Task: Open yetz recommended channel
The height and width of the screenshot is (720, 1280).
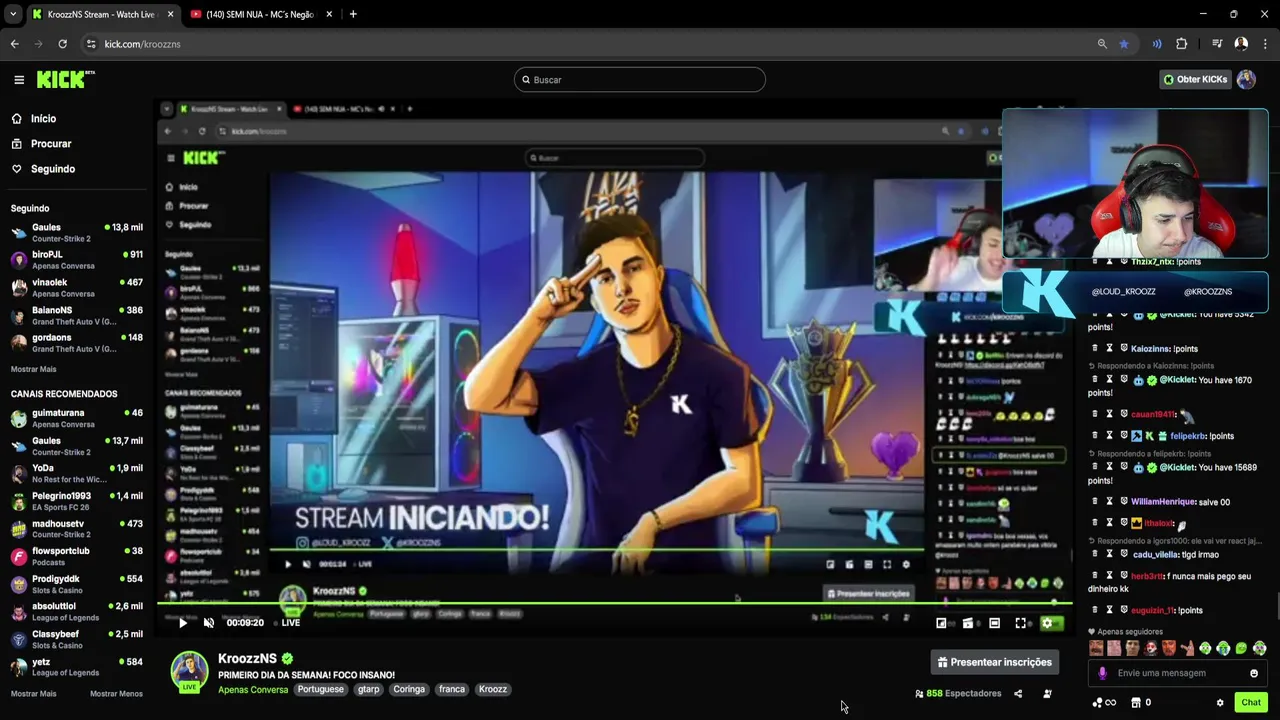Action: click(76, 667)
